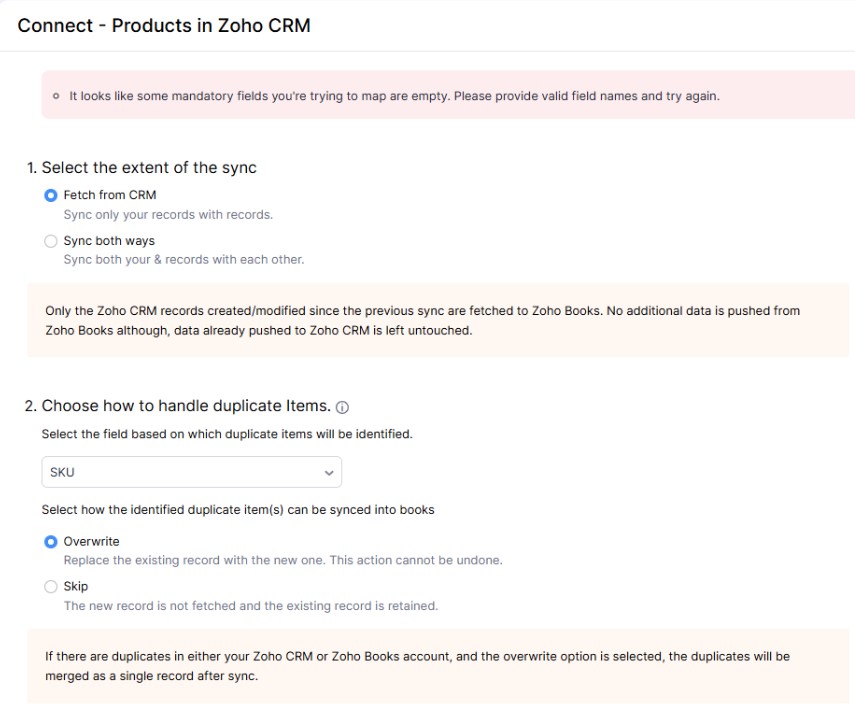Click 'The new record is not fetched' description
855x711 pixels.
(250, 606)
